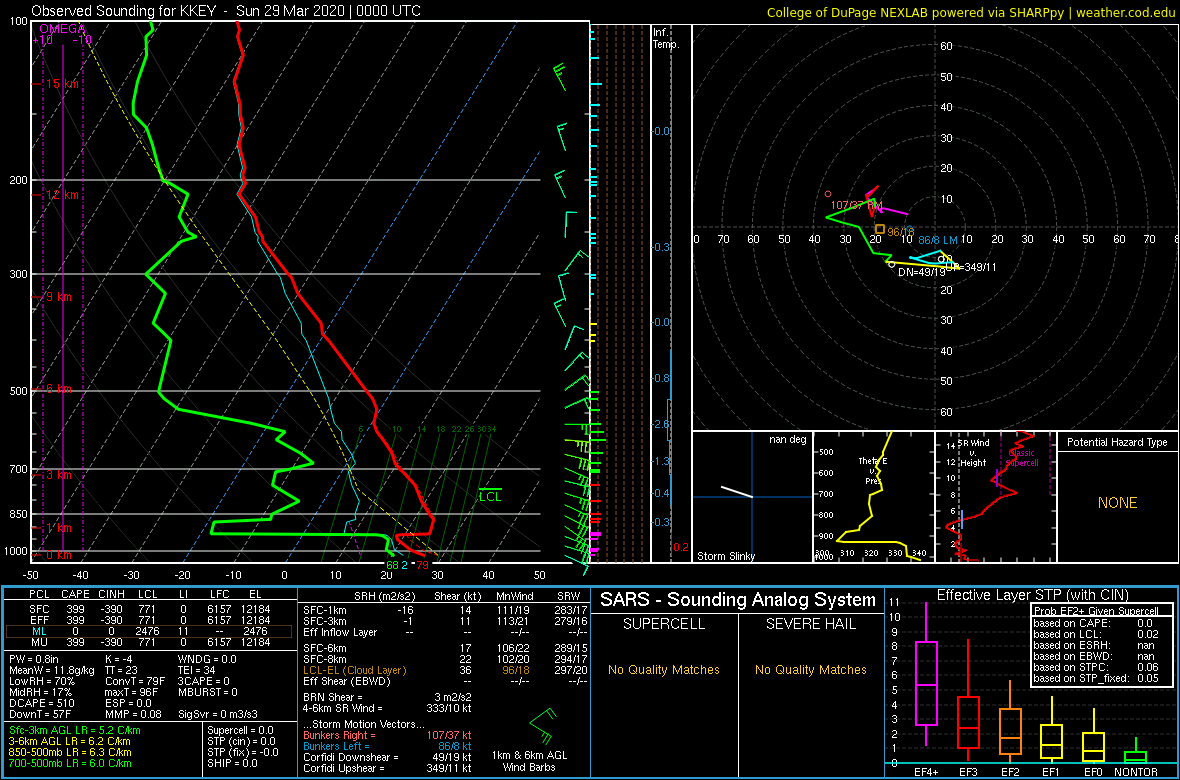This screenshot has height=780, width=1180.
Task: Click the Inf. Temp. column header
Action: tap(666, 38)
